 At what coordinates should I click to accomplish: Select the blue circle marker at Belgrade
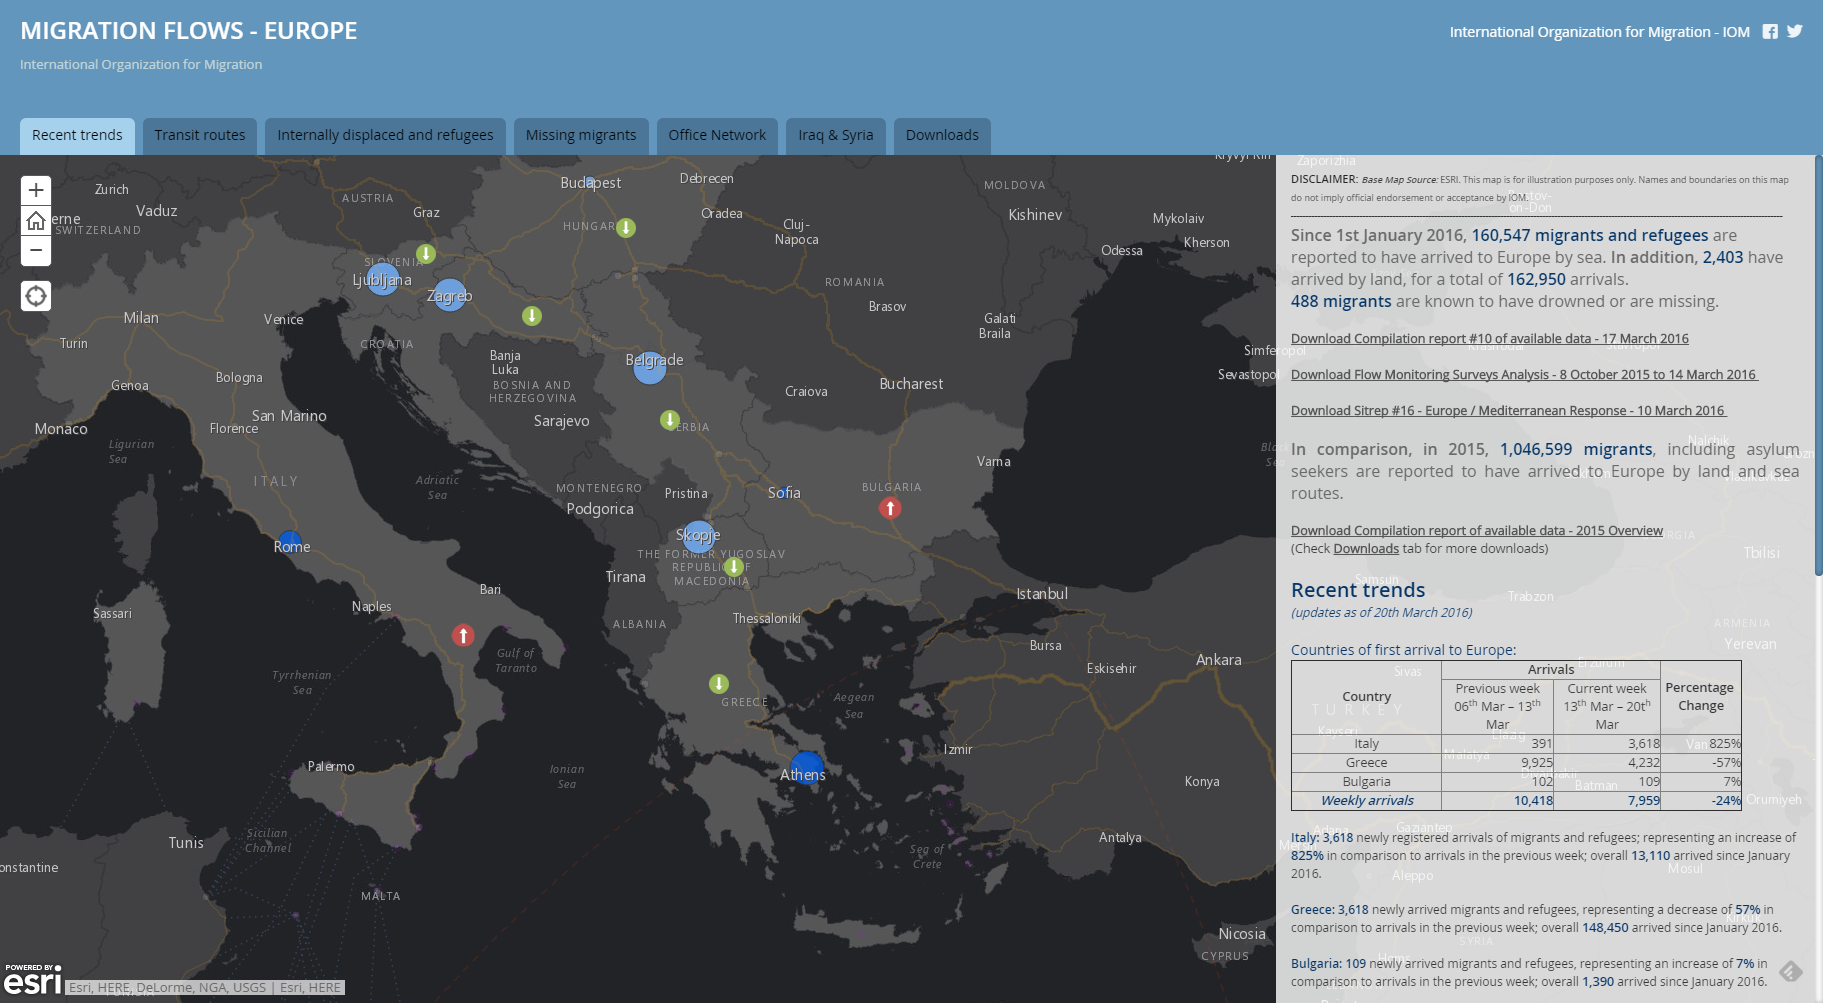(650, 367)
